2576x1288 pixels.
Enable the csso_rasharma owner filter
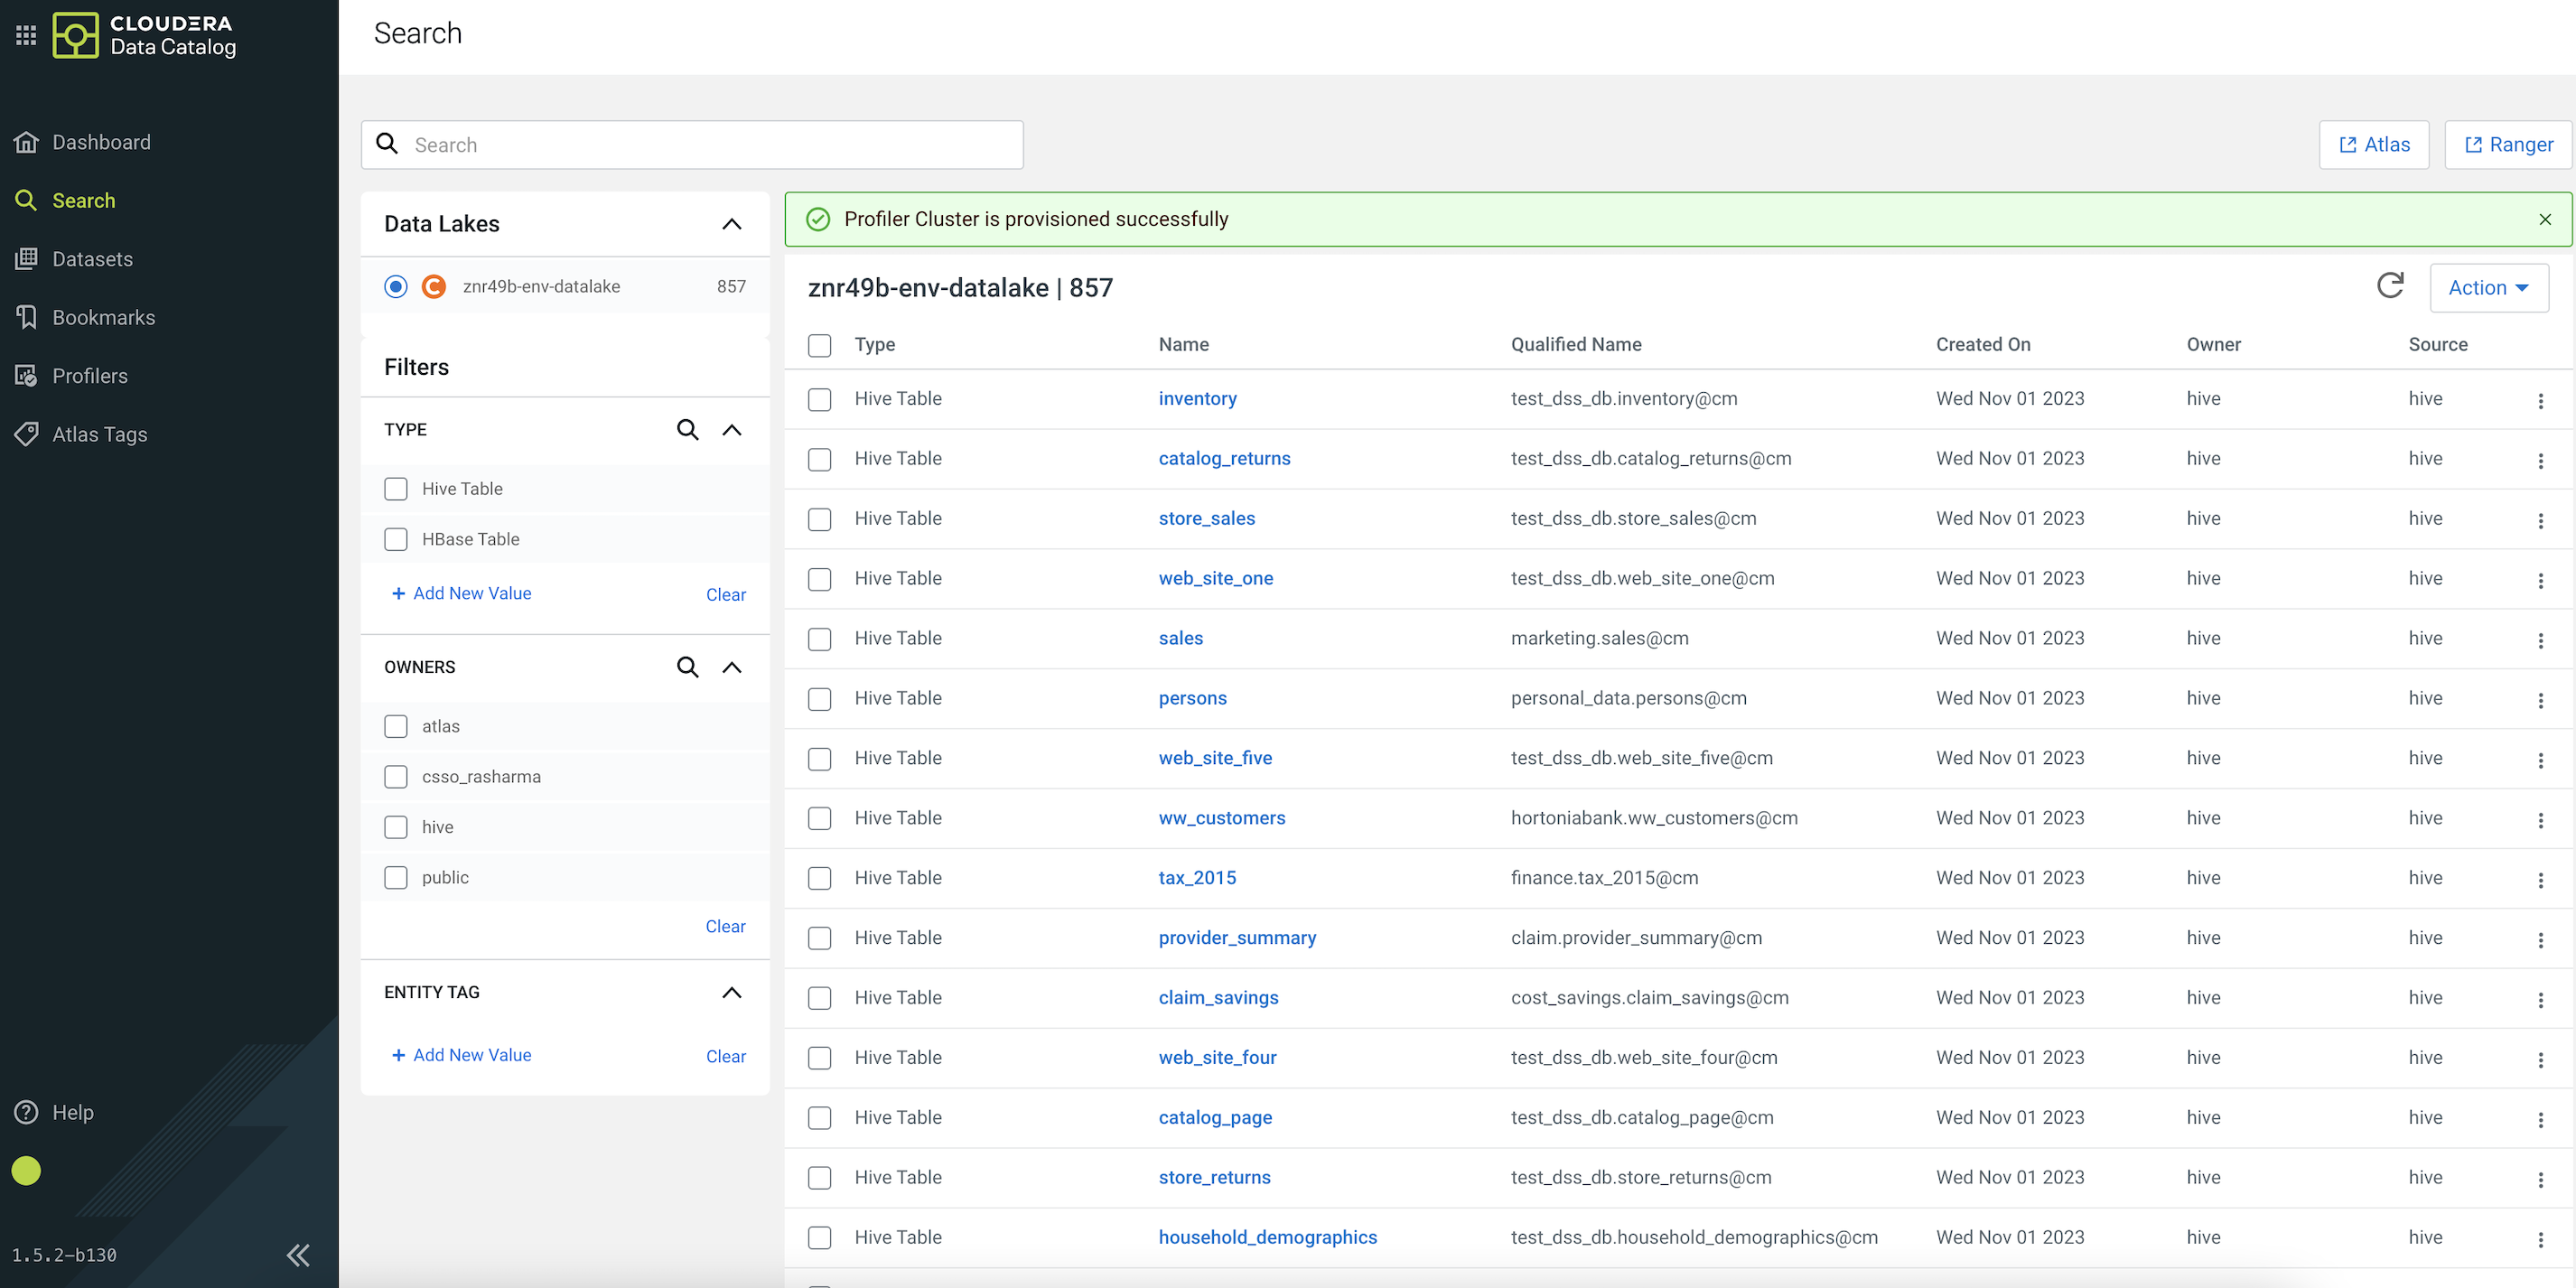coord(396,777)
